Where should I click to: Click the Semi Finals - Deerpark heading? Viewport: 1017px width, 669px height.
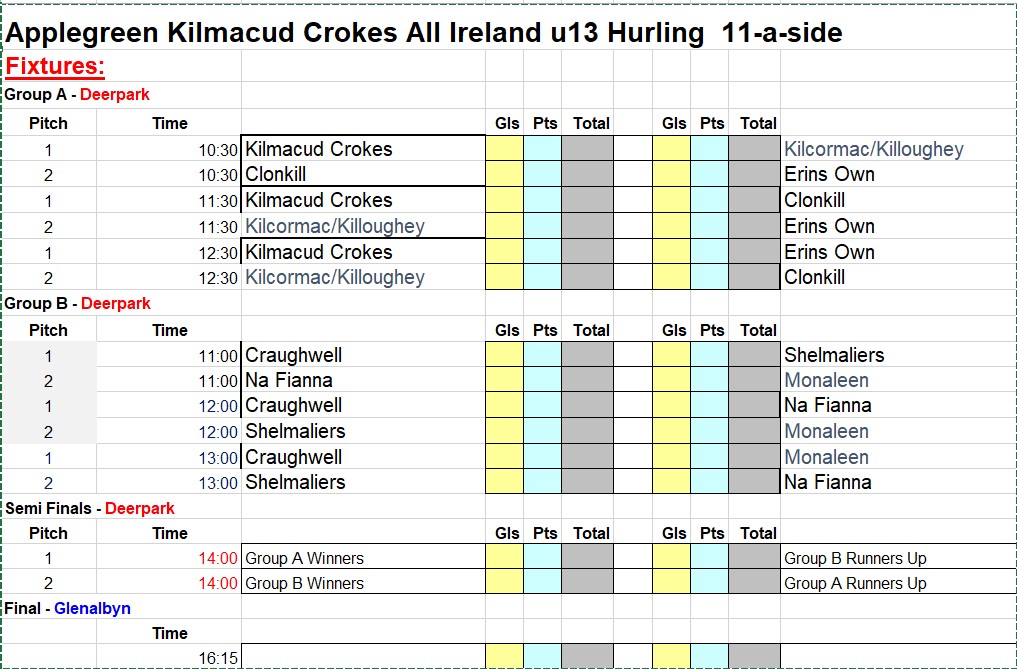point(90,508)
